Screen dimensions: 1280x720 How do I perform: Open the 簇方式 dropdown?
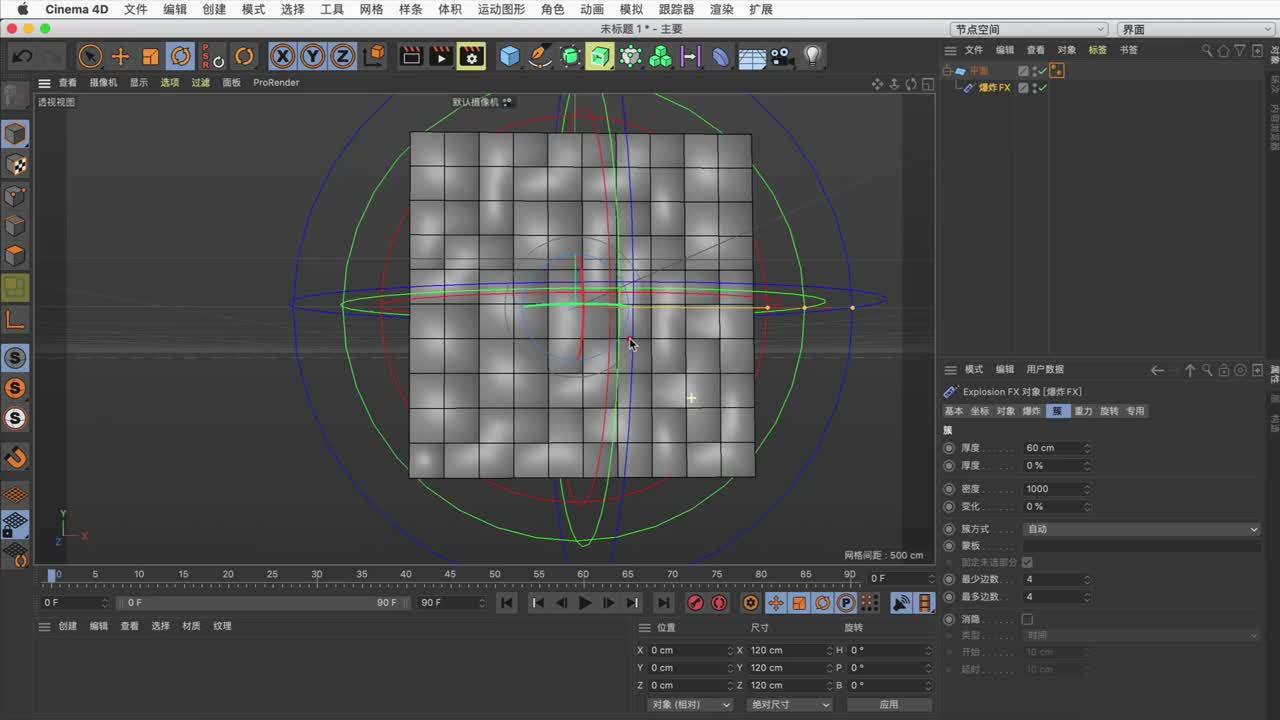click(x=1140, y=529)
